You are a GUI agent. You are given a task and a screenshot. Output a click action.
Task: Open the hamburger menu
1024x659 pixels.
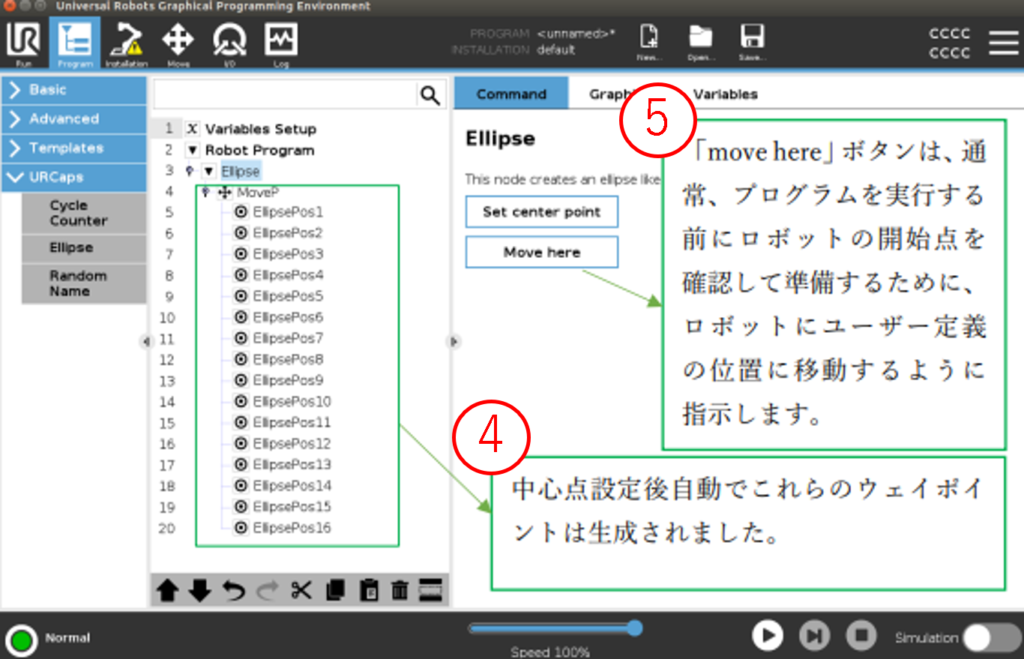coord(1003,43)
